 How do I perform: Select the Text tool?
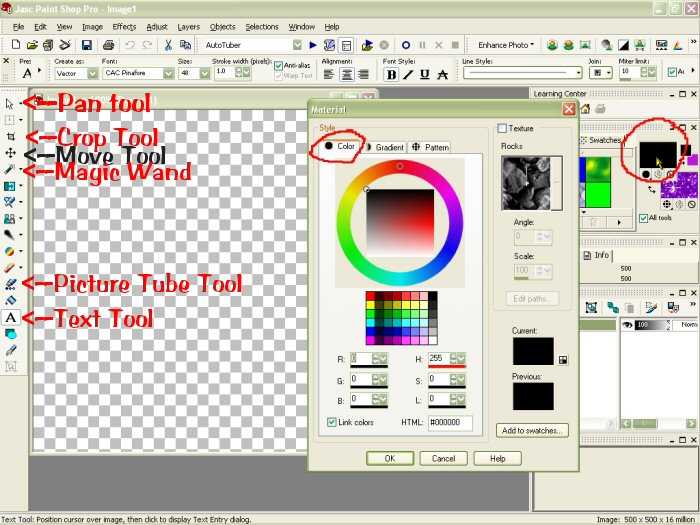[11, 317]
